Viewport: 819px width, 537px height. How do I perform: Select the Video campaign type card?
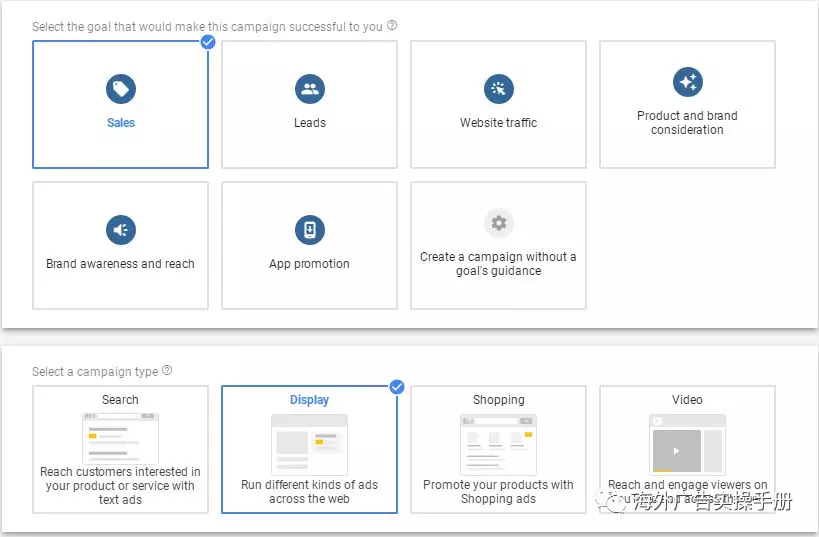(x=687, y=450)
